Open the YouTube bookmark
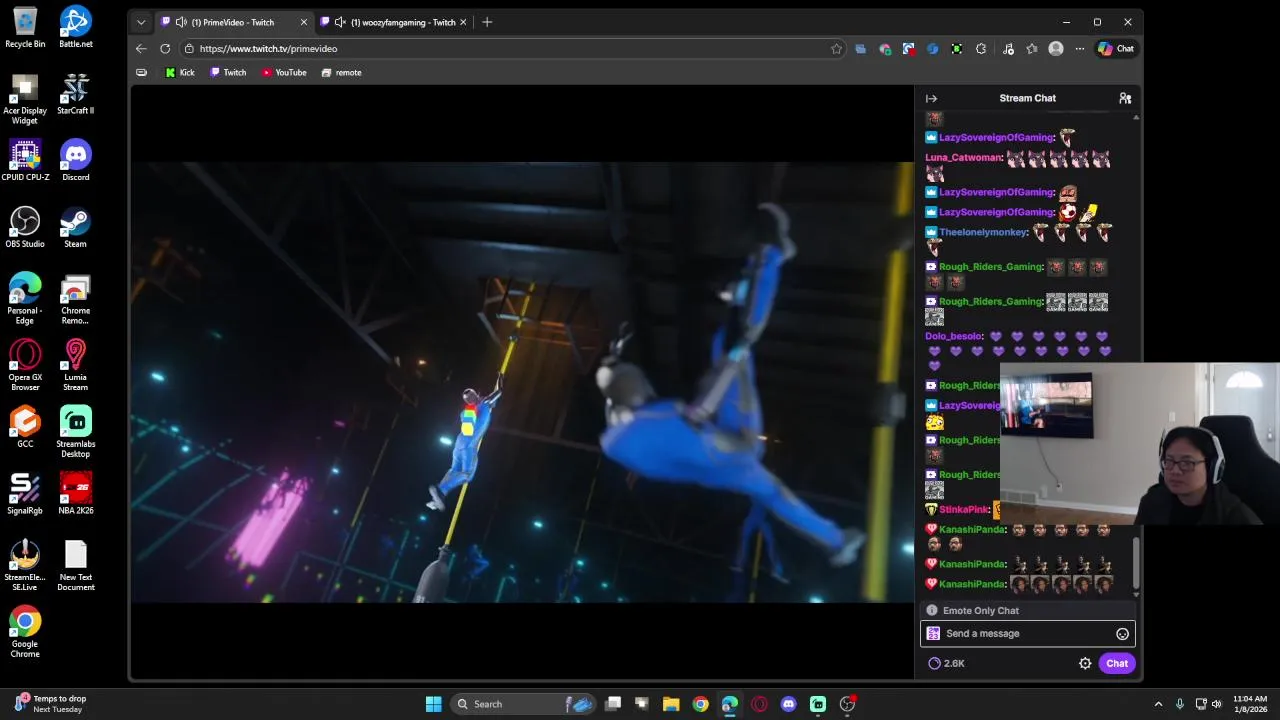Screen dimensions: 1280x720 pos(284,72)
